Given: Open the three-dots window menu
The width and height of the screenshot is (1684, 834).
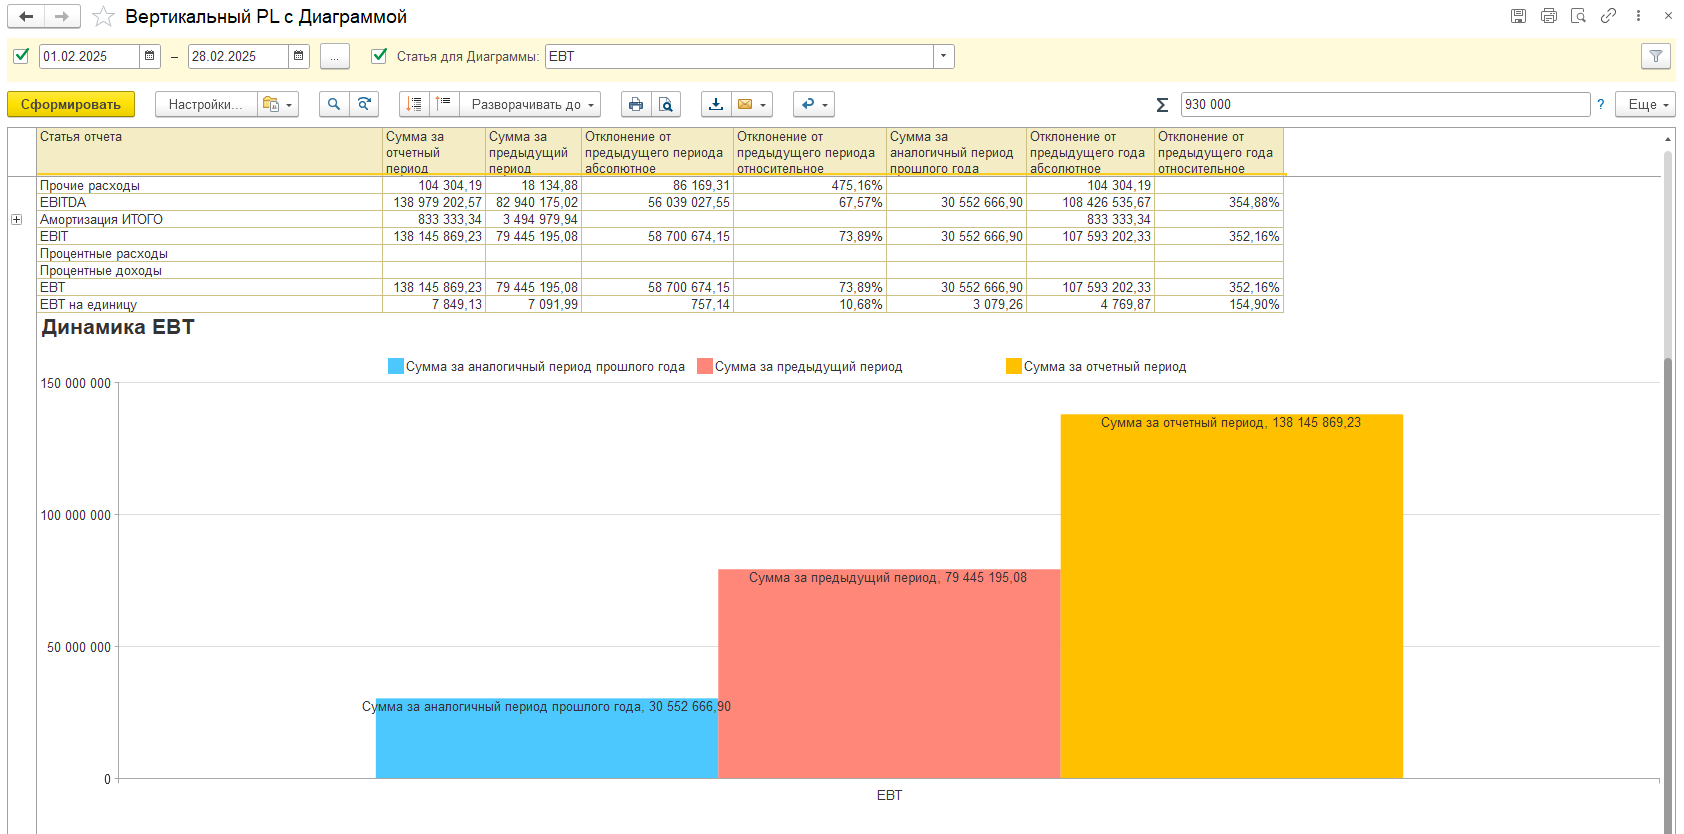Looking at the screenshot, I should (x=1638, y=16).
